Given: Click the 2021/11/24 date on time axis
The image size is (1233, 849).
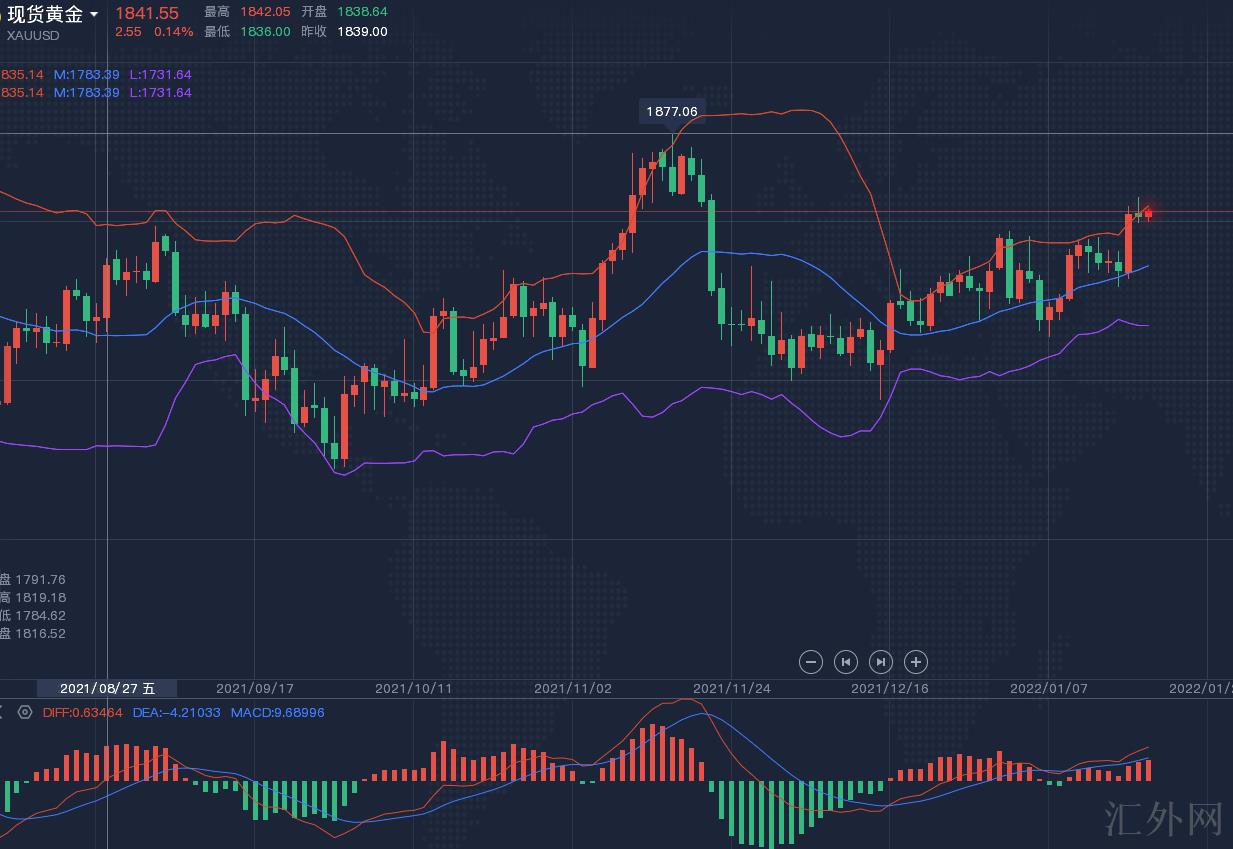Looking at the screenshot, I should [731, 688].
